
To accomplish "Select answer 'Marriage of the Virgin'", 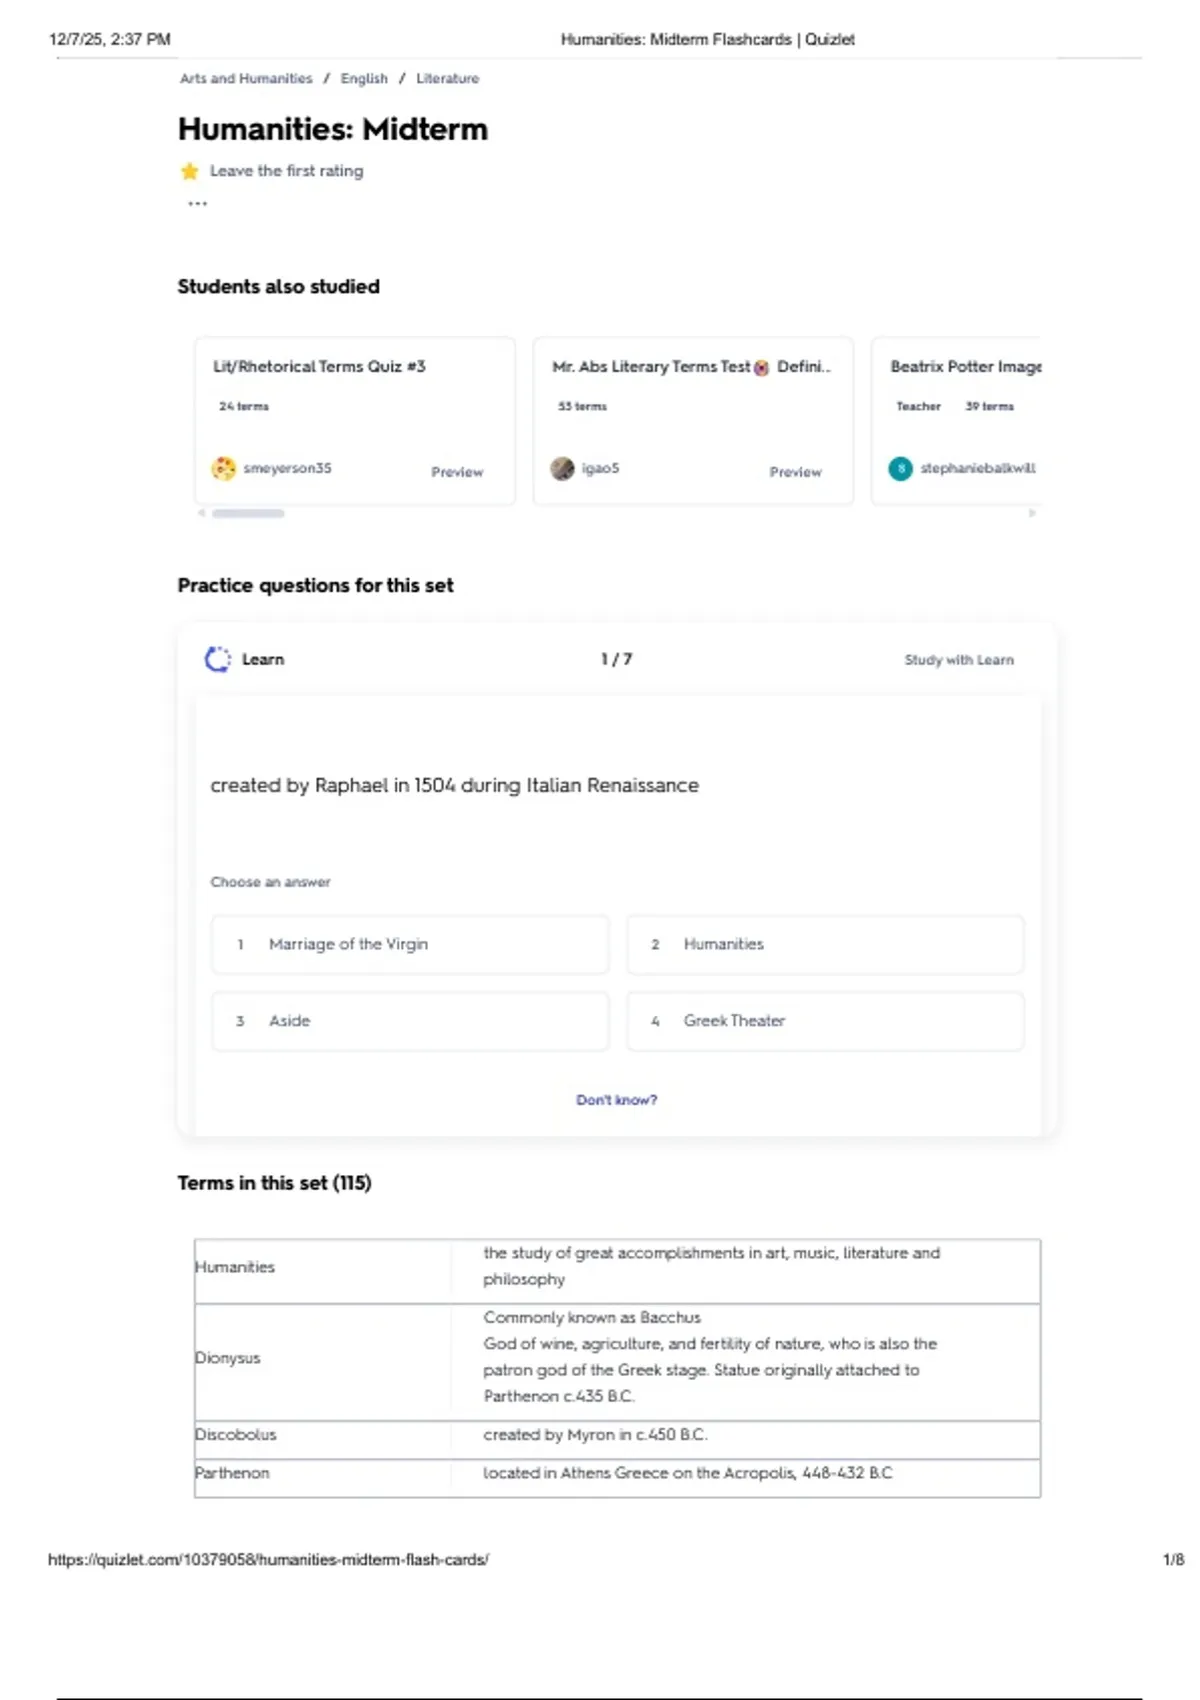I will click(x=409, y=944).
